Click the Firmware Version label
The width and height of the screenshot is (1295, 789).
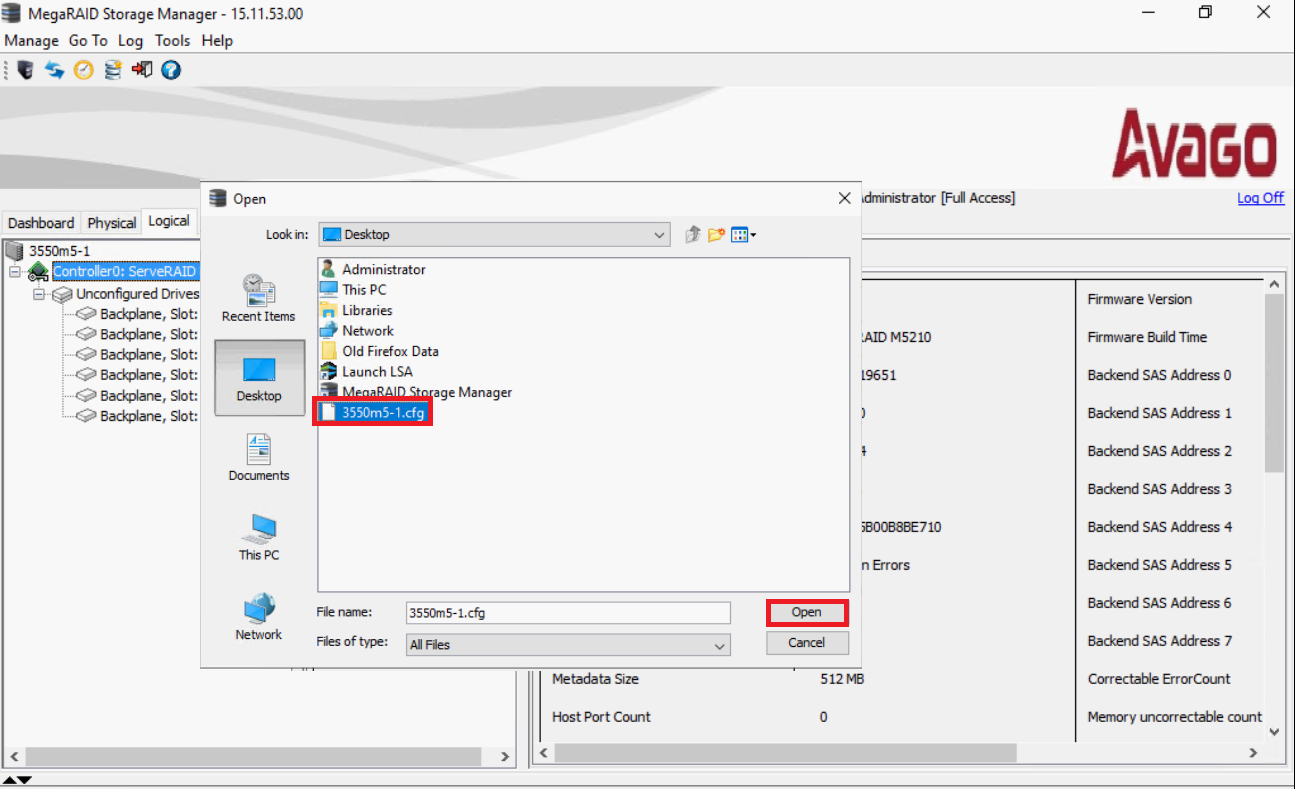point(1140,299)
